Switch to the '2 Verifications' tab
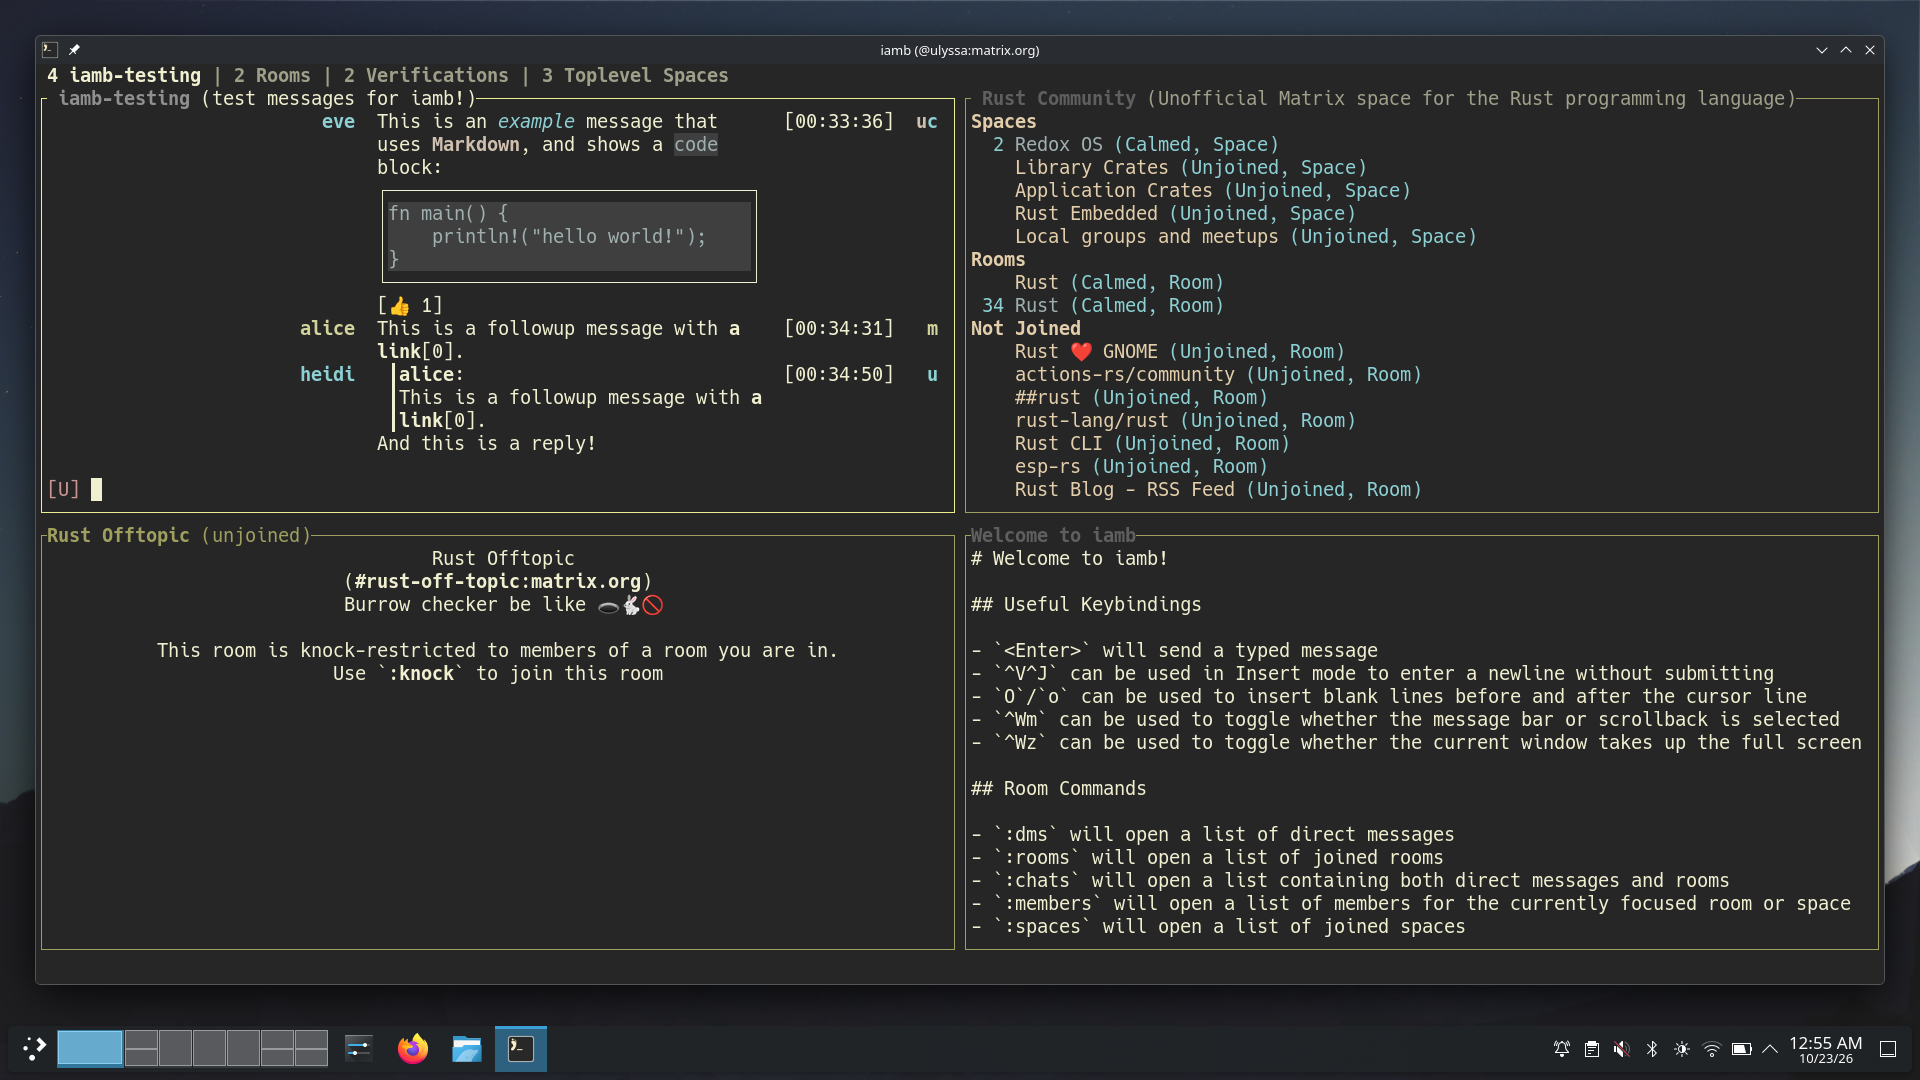 426,76
